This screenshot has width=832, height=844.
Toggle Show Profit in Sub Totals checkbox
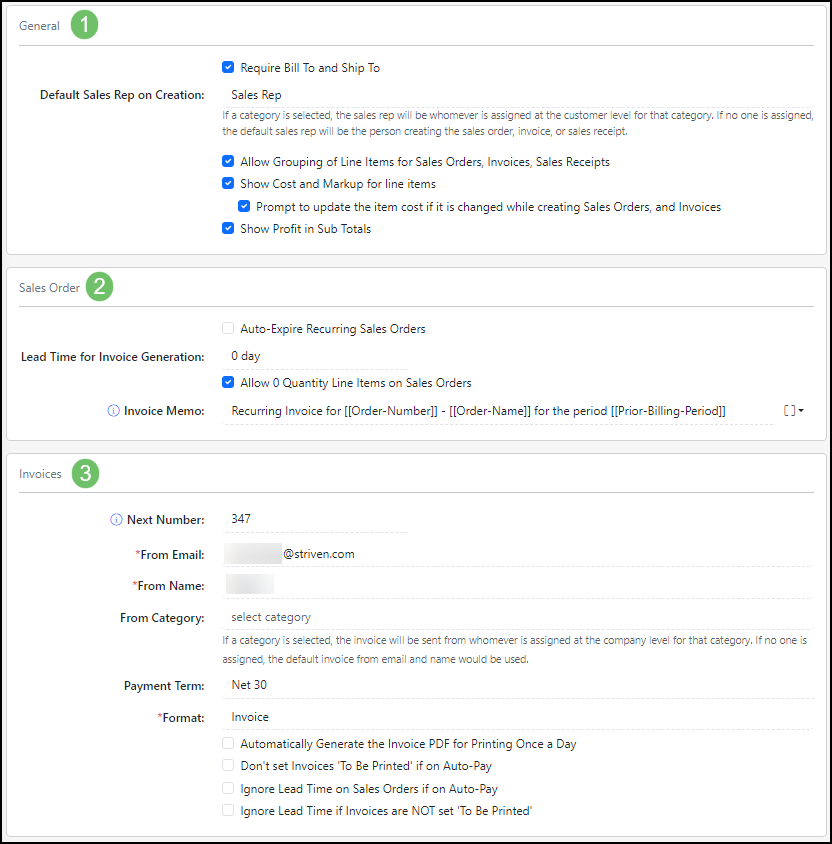pos(228,228)
